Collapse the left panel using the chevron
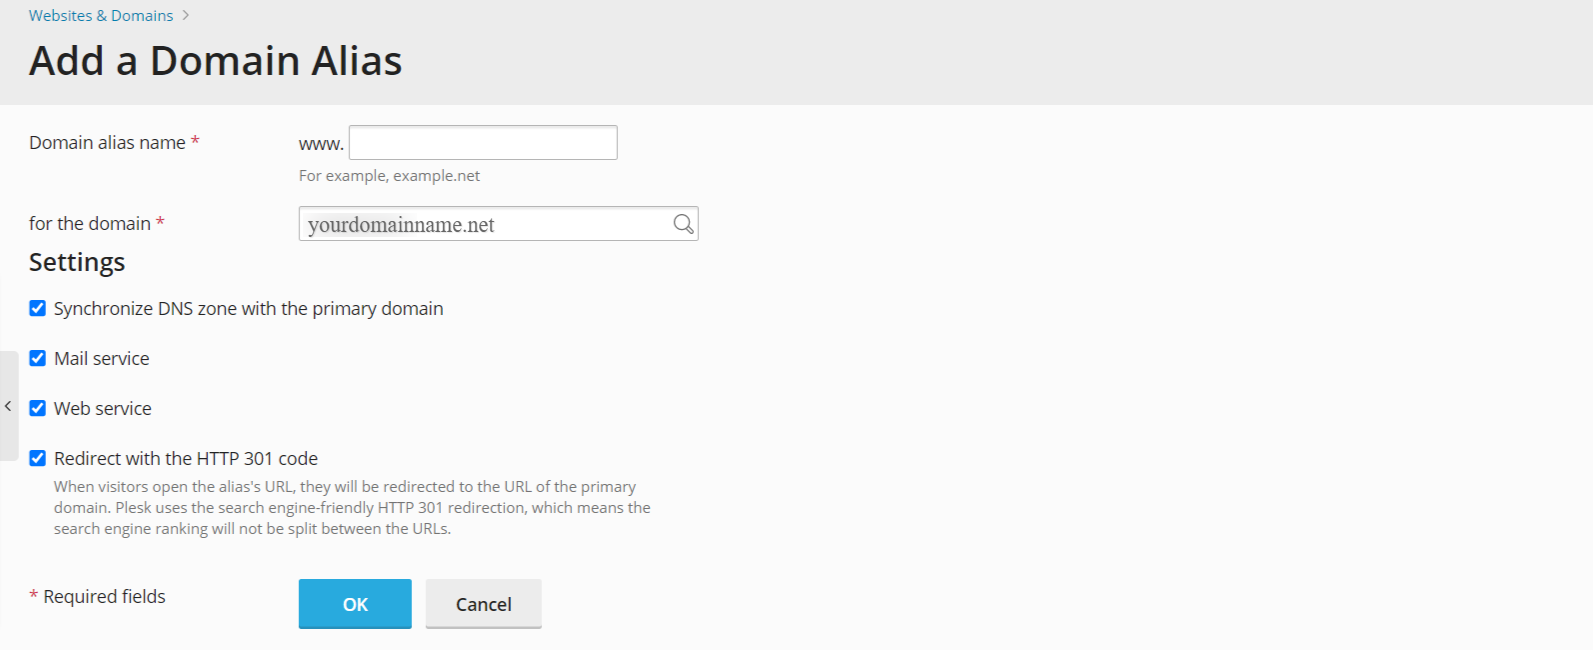 [8, 405]
